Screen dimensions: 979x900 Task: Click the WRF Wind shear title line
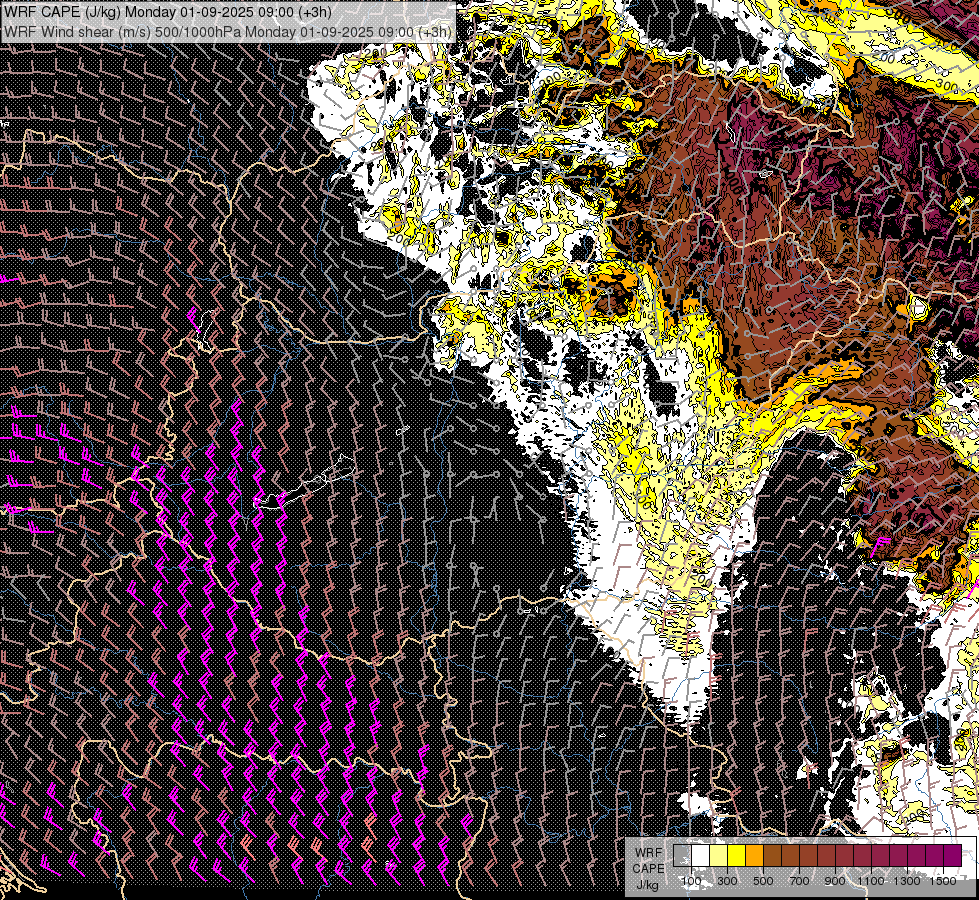tap(227, 32)
